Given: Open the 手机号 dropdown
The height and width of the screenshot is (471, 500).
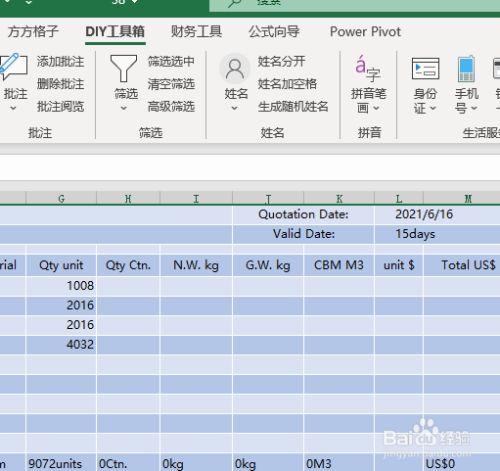Looking at the screenshot, I should [474, 108].
